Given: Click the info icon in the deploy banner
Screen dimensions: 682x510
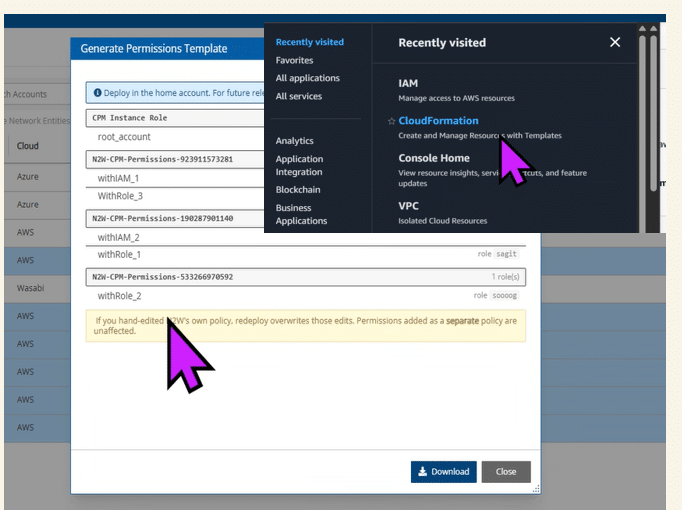Looking at the screenshot, I should pyautogui.click(x=97, y=93).
